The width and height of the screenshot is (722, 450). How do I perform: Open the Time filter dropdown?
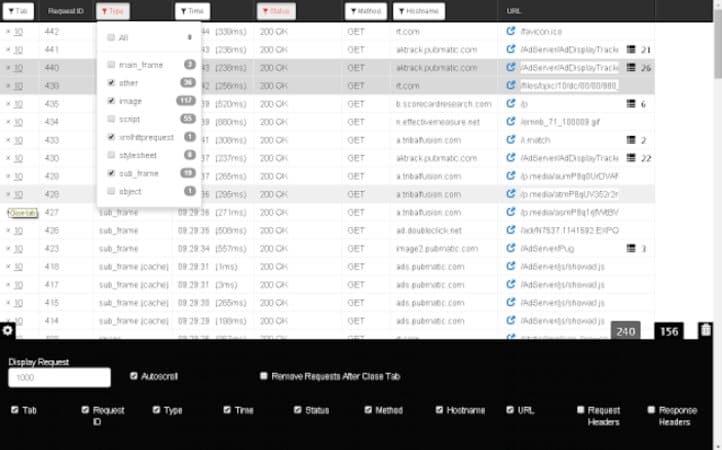(x=192, y=11)
